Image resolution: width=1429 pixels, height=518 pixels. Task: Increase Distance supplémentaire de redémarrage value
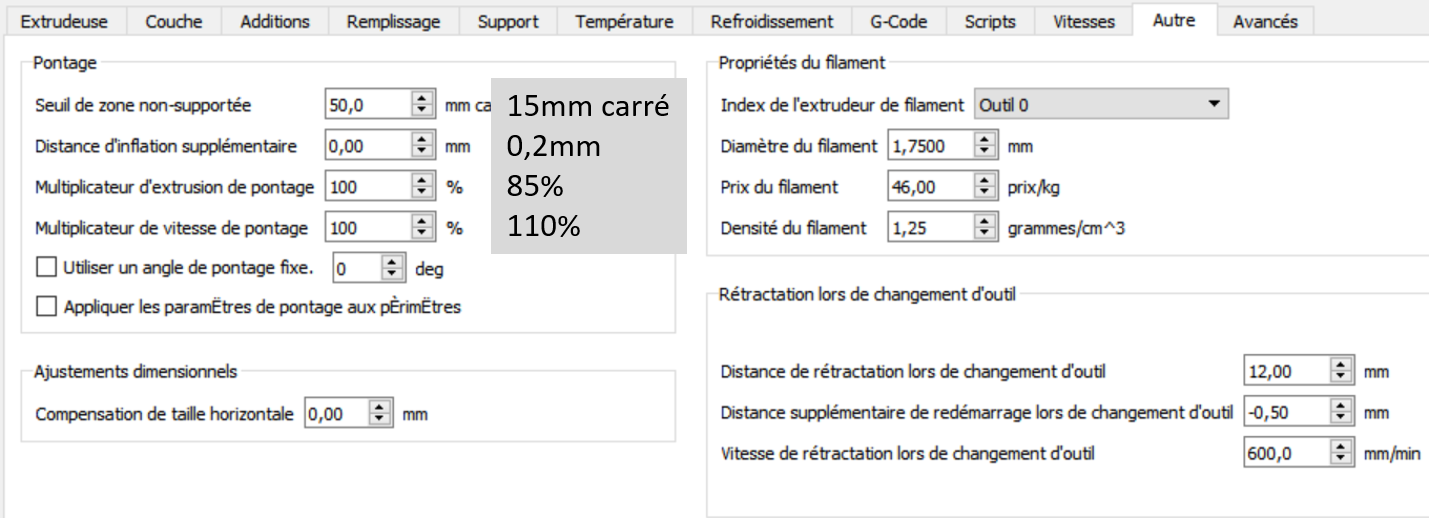click(x=1341, y=407)
